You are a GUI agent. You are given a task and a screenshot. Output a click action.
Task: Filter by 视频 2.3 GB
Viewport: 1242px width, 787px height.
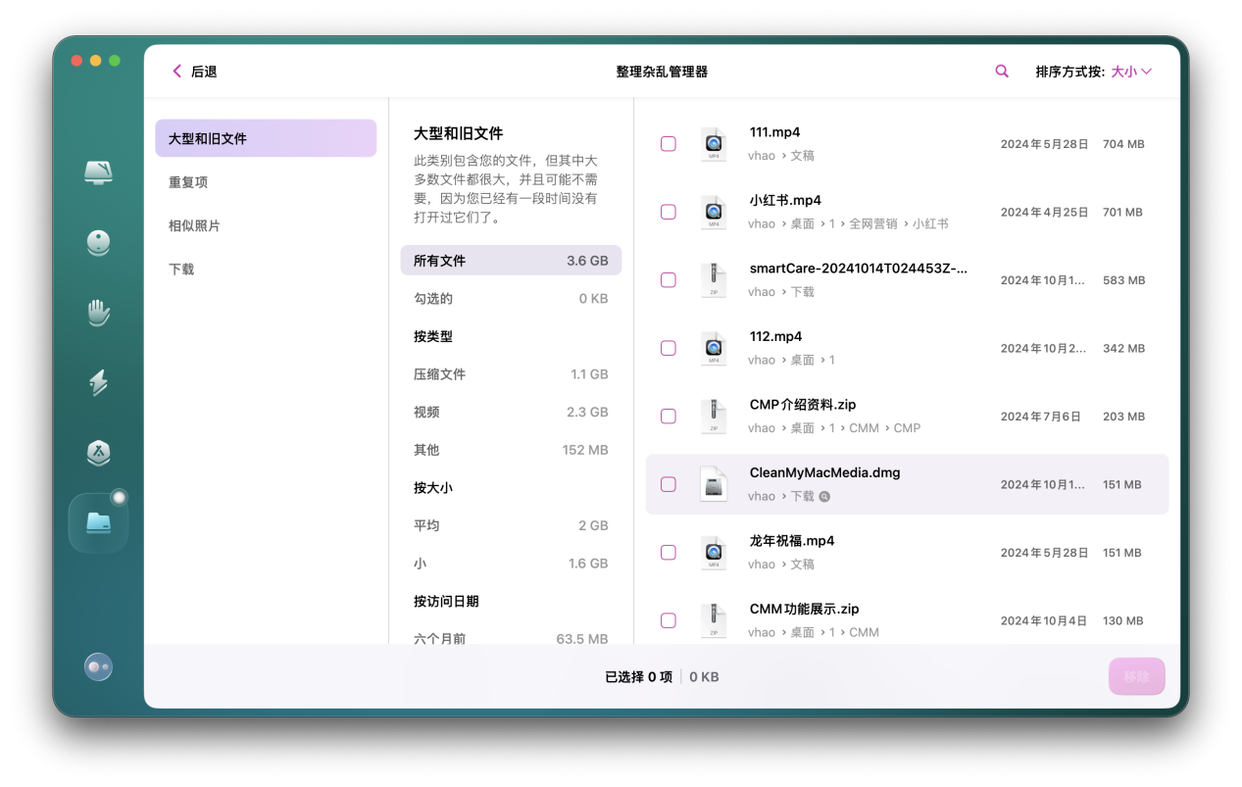(511, 412)
